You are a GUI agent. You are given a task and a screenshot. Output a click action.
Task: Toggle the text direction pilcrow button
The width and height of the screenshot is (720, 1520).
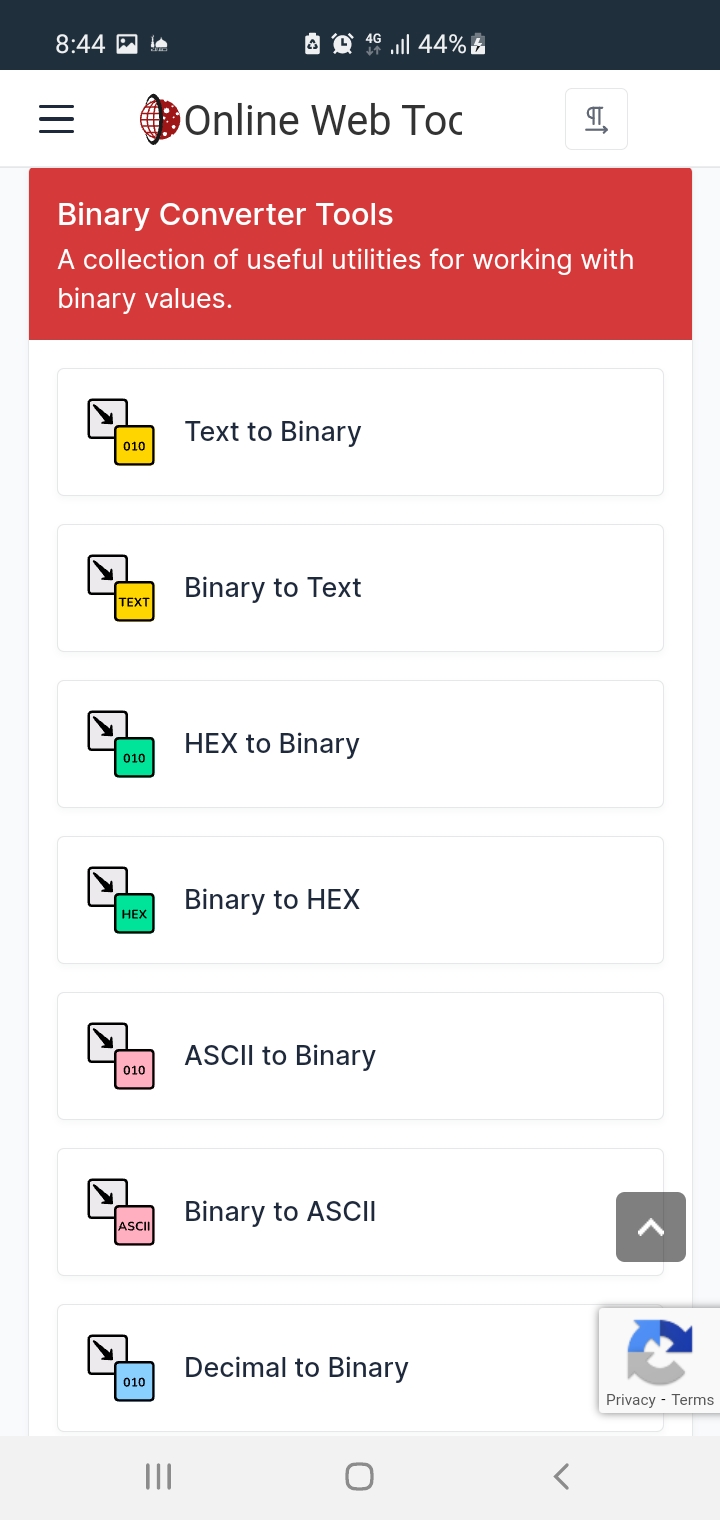coord(596,120)
